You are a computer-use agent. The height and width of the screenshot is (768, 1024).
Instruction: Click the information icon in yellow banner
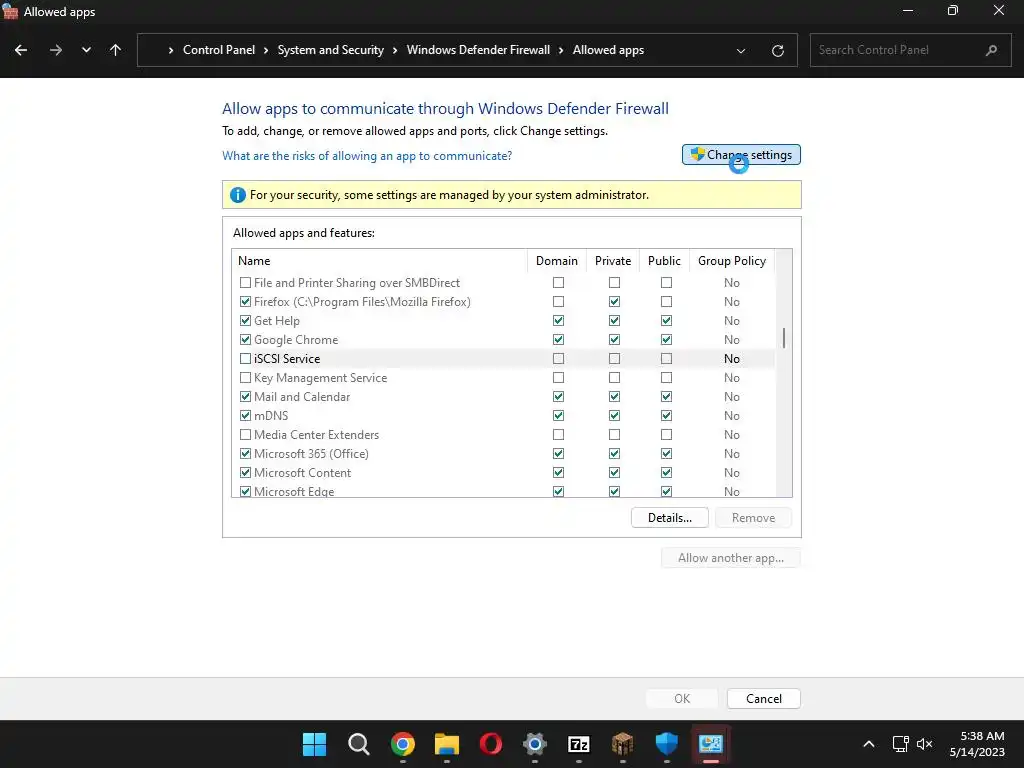click(x=238, y=195)
